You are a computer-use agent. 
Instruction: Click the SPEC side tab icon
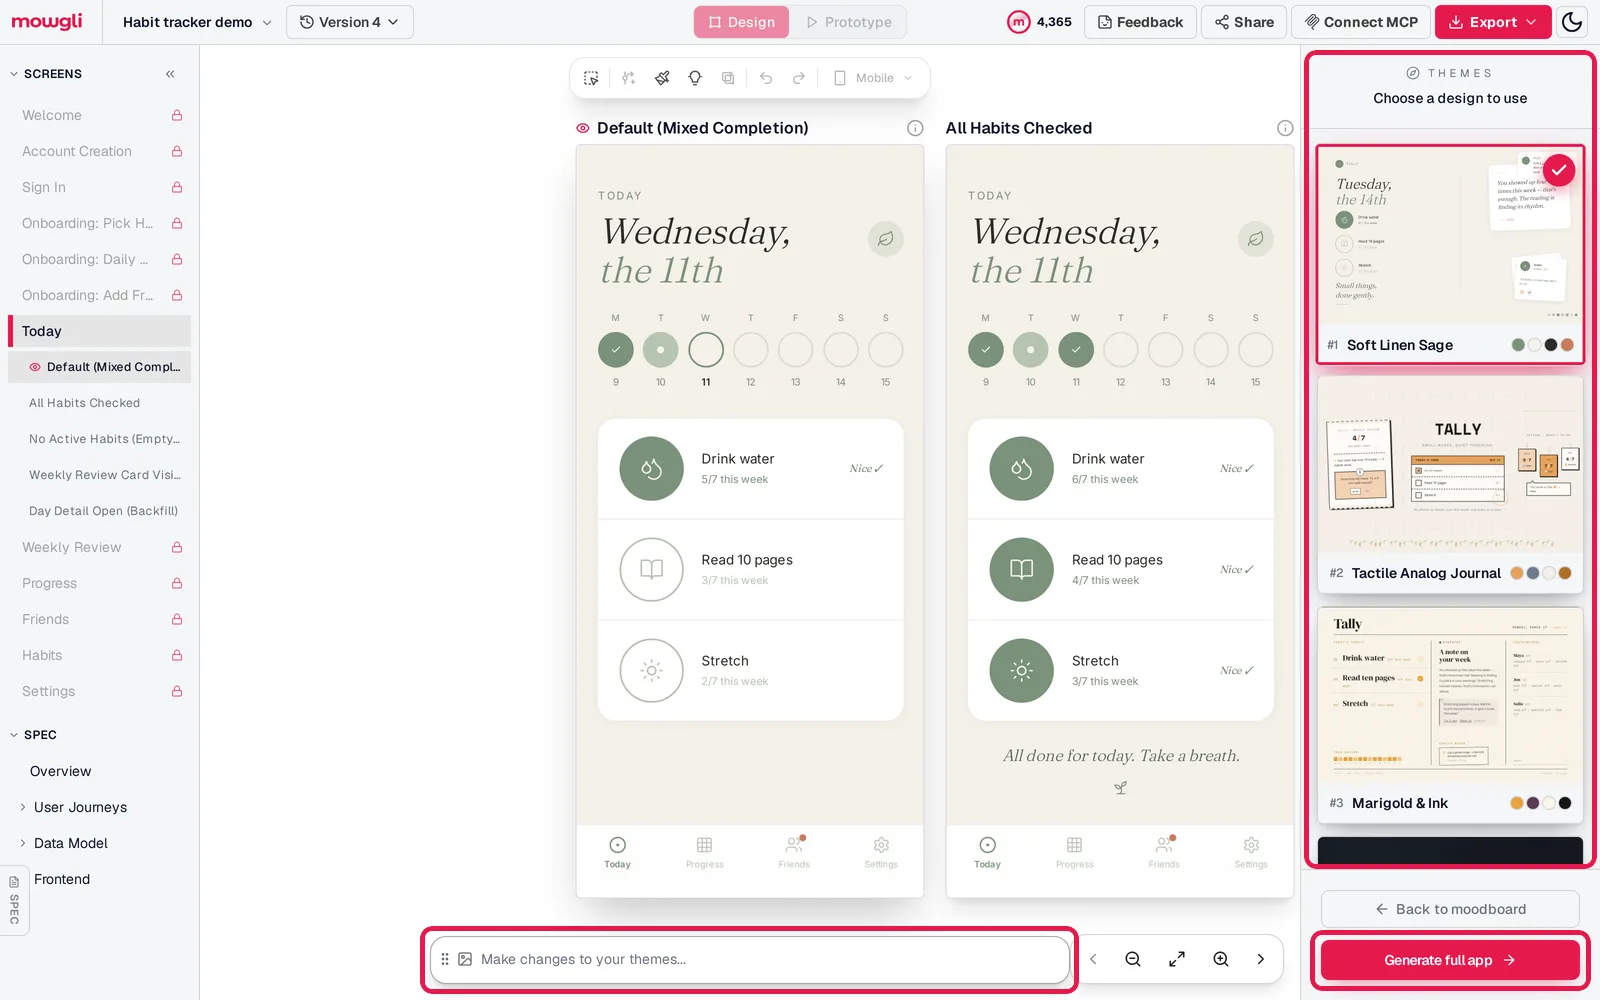pyautogui.click(x=14, y=899)
